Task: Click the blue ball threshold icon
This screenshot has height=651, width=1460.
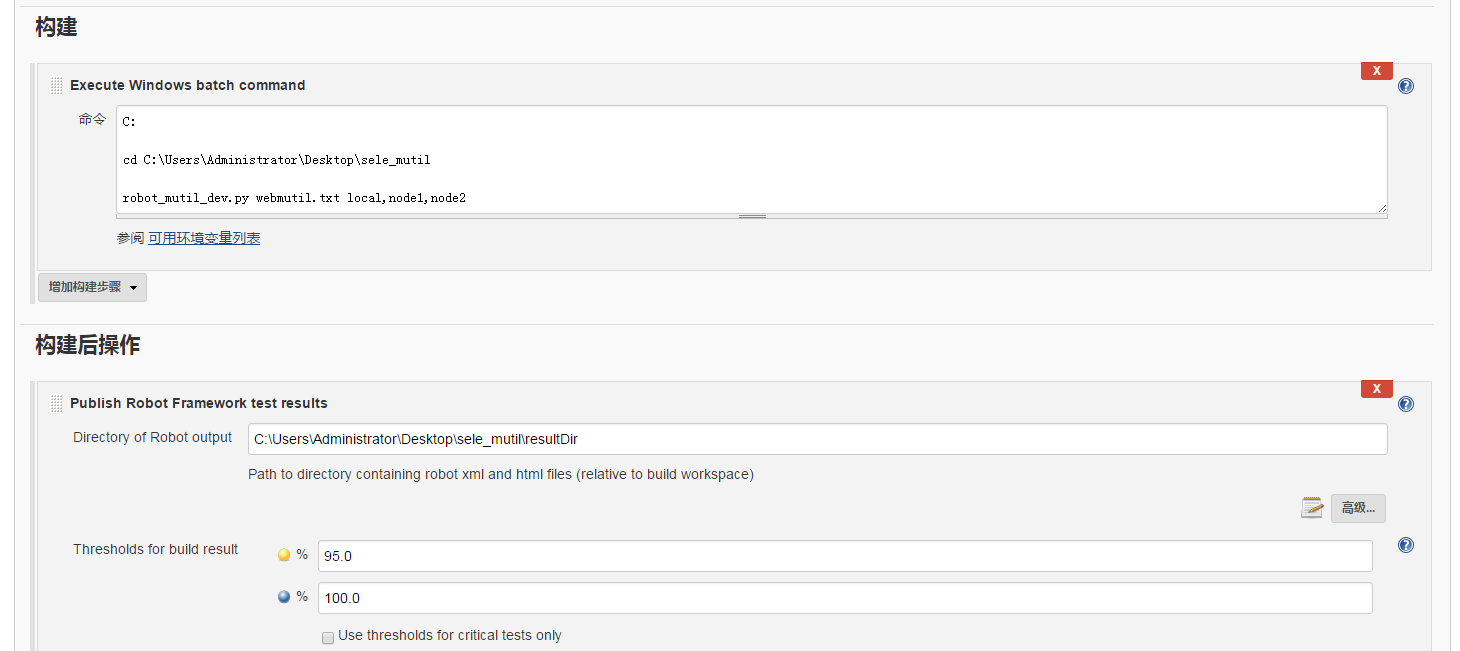Action: 284,597
